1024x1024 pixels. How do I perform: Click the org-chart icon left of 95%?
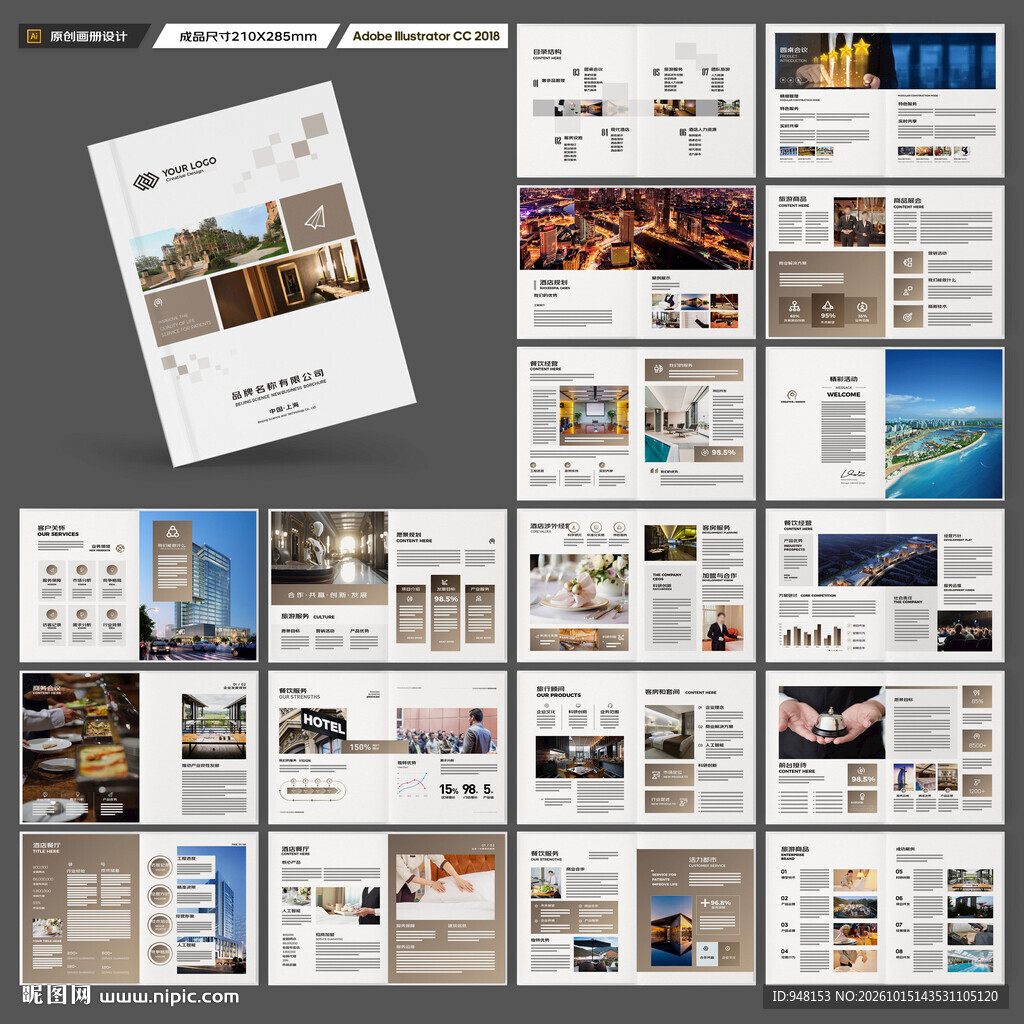point(794,306)
